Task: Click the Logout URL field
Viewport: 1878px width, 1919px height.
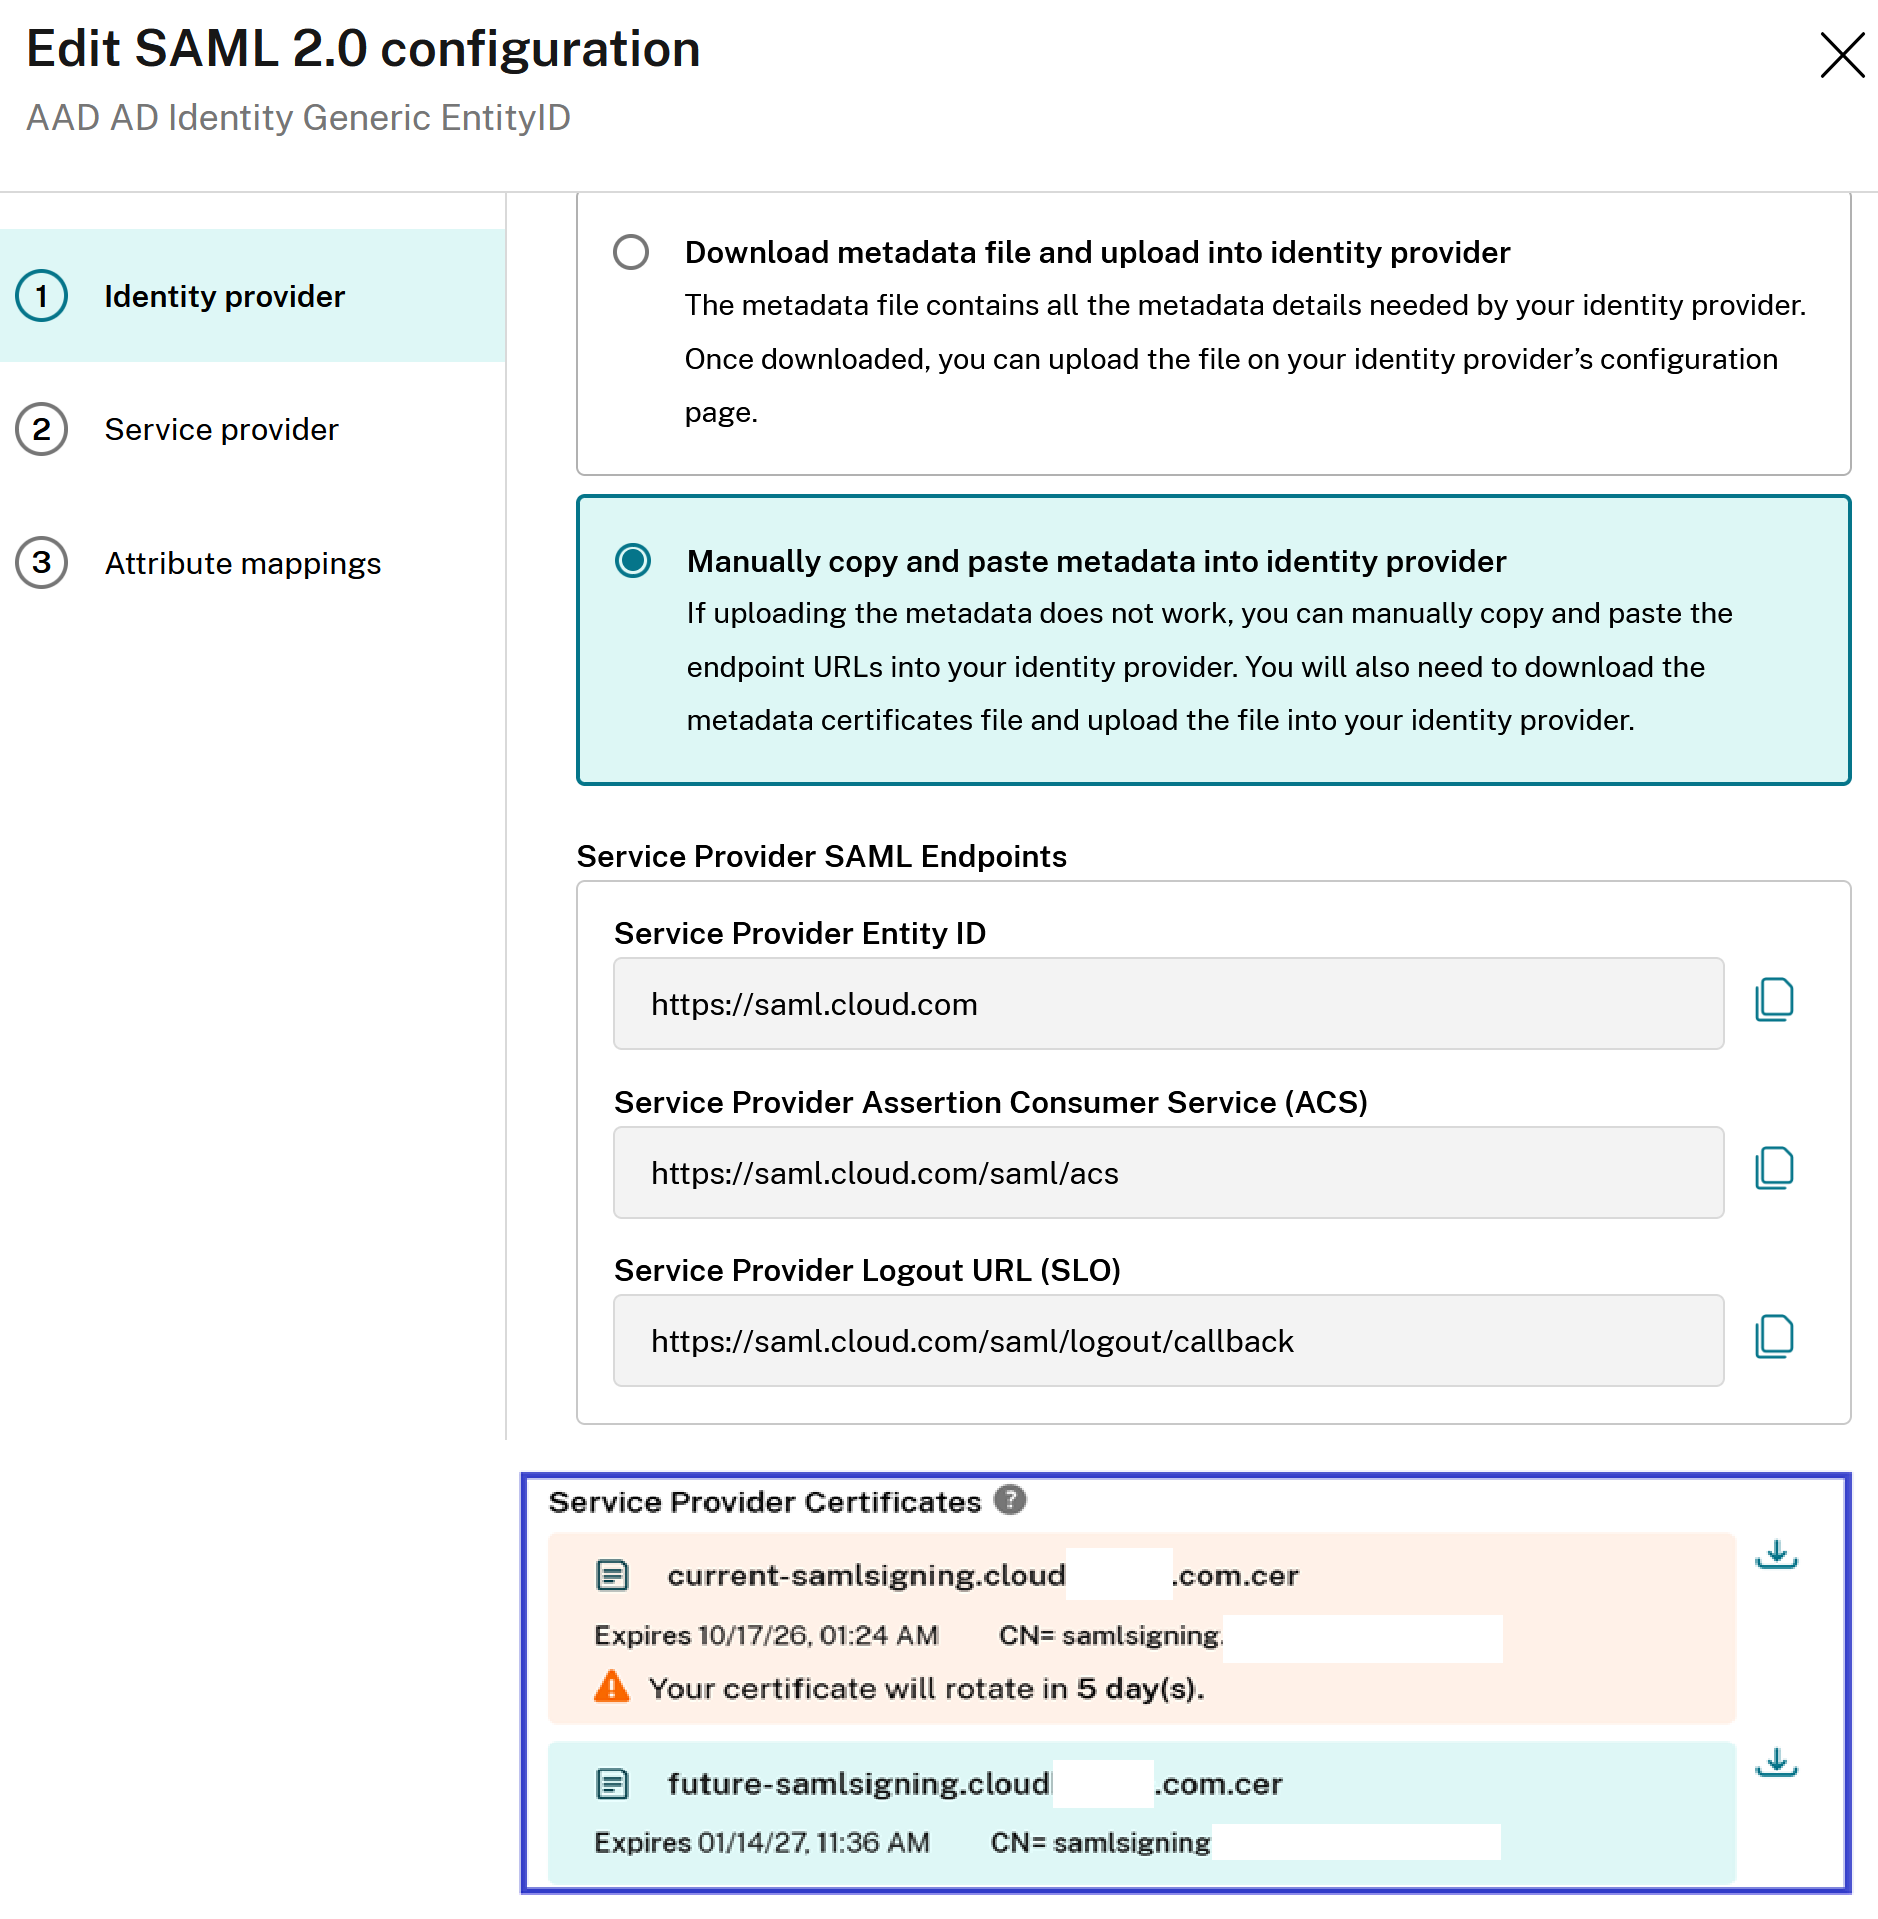Action: tap(1168, 1340)
